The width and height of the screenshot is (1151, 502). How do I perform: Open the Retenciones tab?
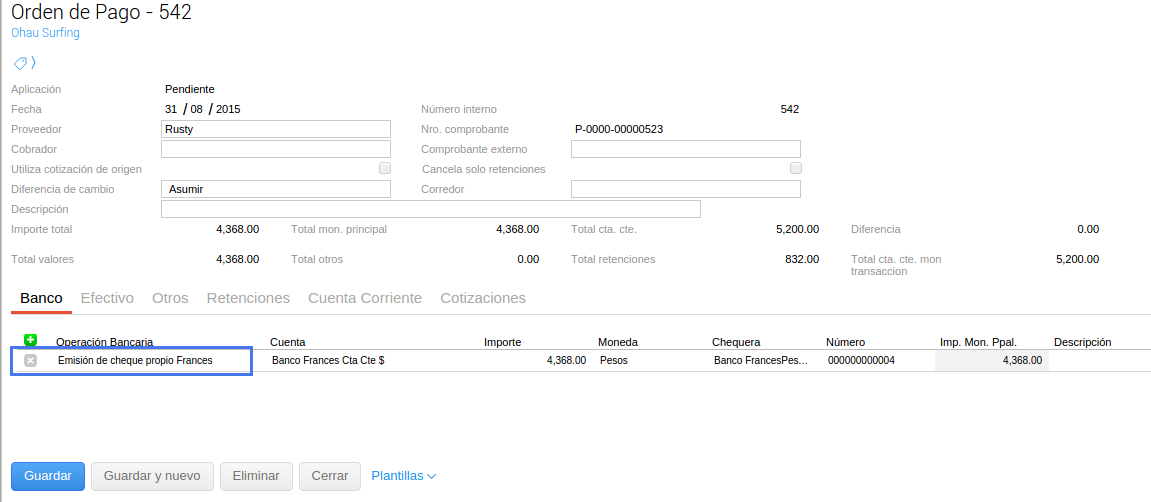tap(248, 298)
